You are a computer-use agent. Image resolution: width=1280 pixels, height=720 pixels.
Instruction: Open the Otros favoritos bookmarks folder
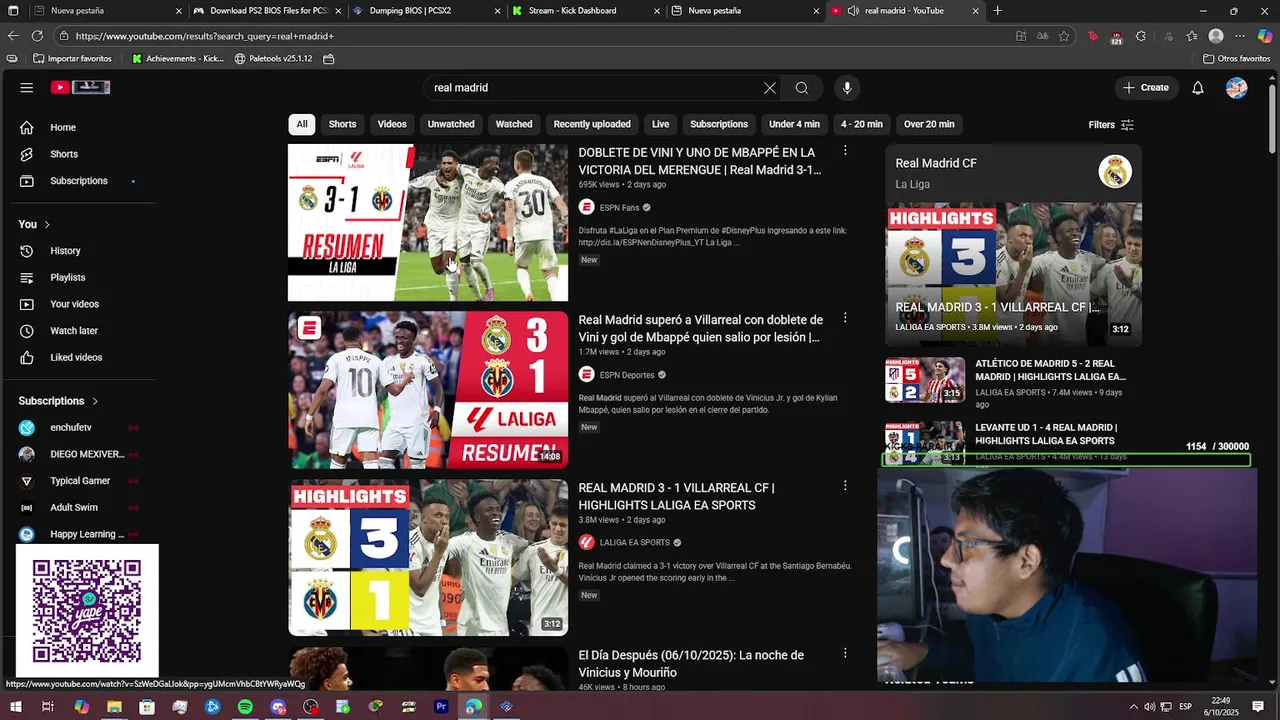pos(1238,59)
